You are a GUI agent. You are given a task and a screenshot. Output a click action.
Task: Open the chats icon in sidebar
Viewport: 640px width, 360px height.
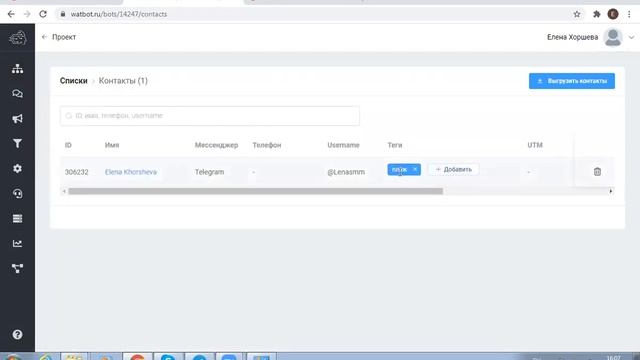[17, 93]
